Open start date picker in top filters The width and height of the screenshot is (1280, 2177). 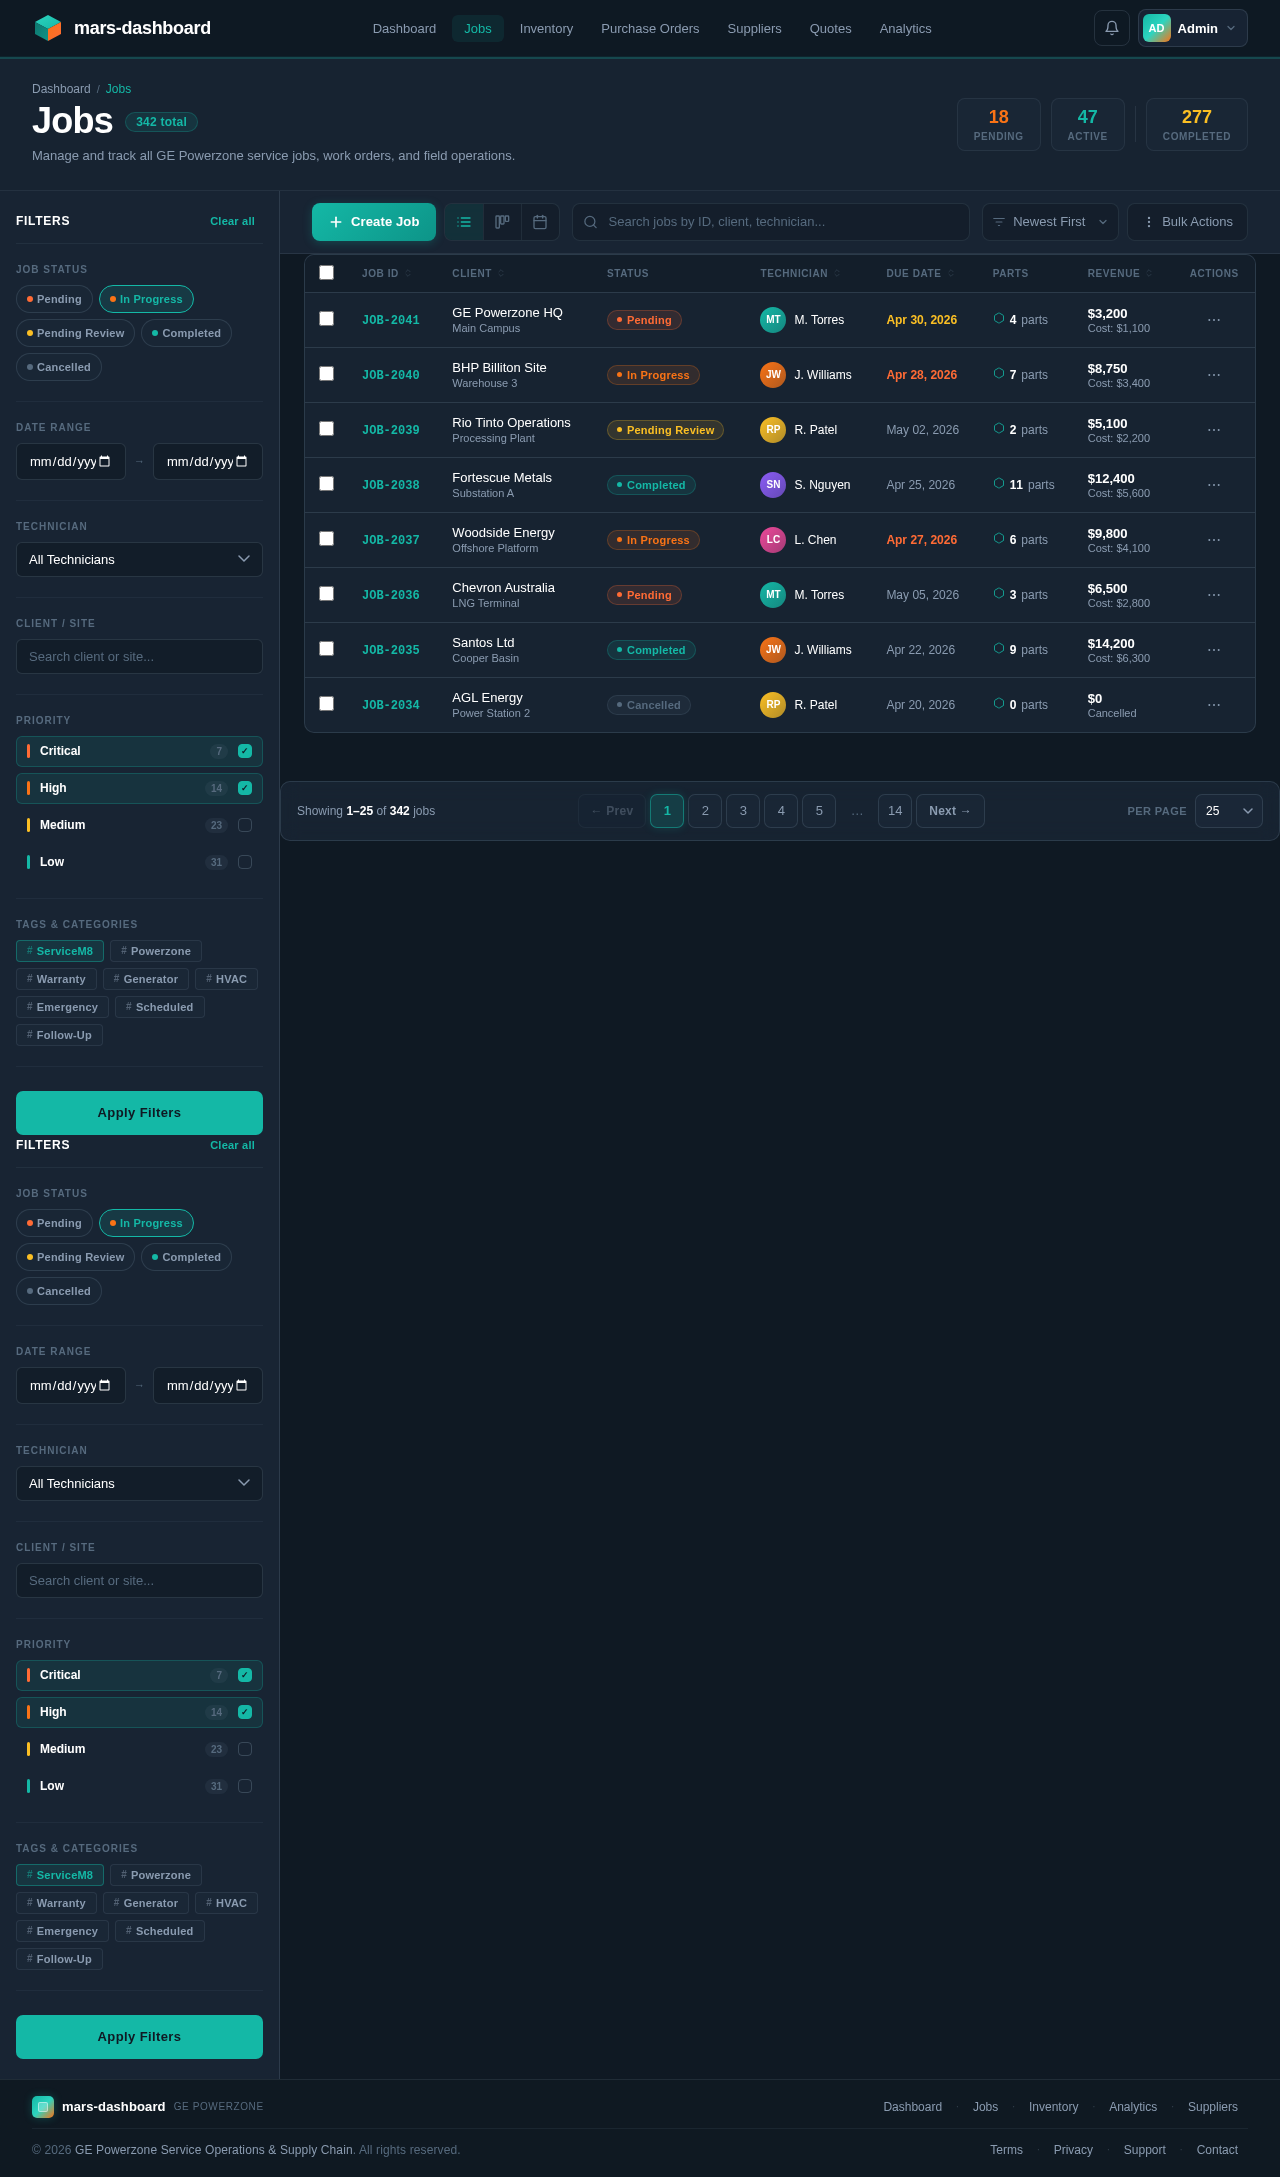coord(104,462)
